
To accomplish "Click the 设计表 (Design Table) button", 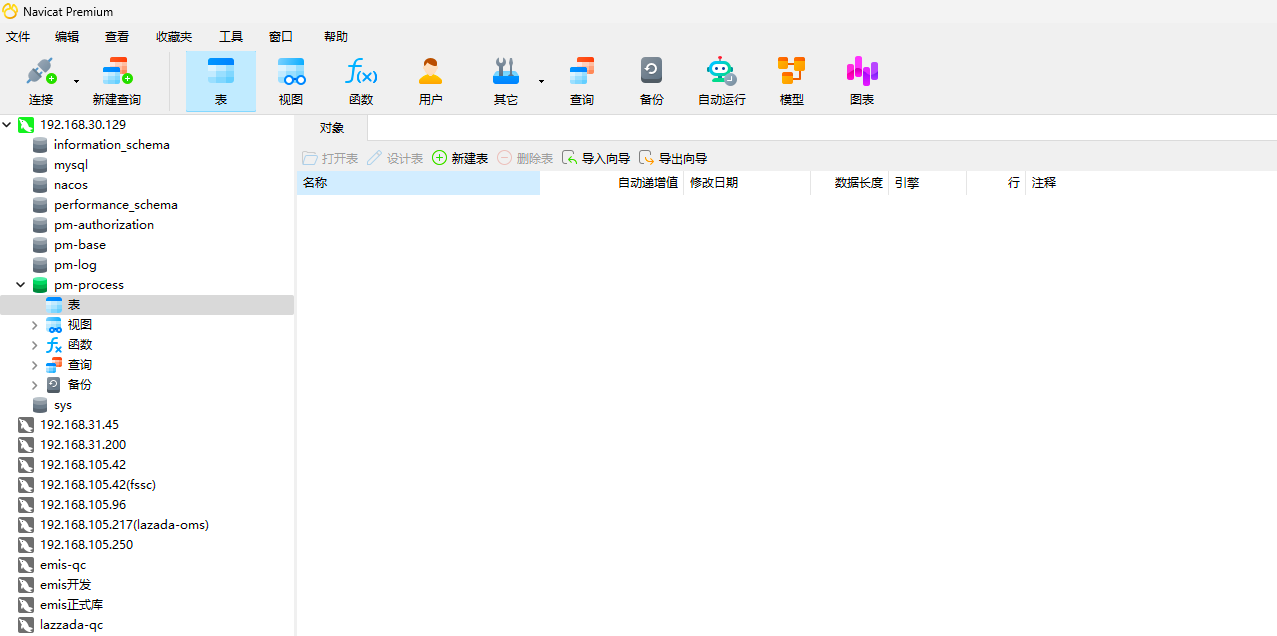I will [x=395, y=158].
